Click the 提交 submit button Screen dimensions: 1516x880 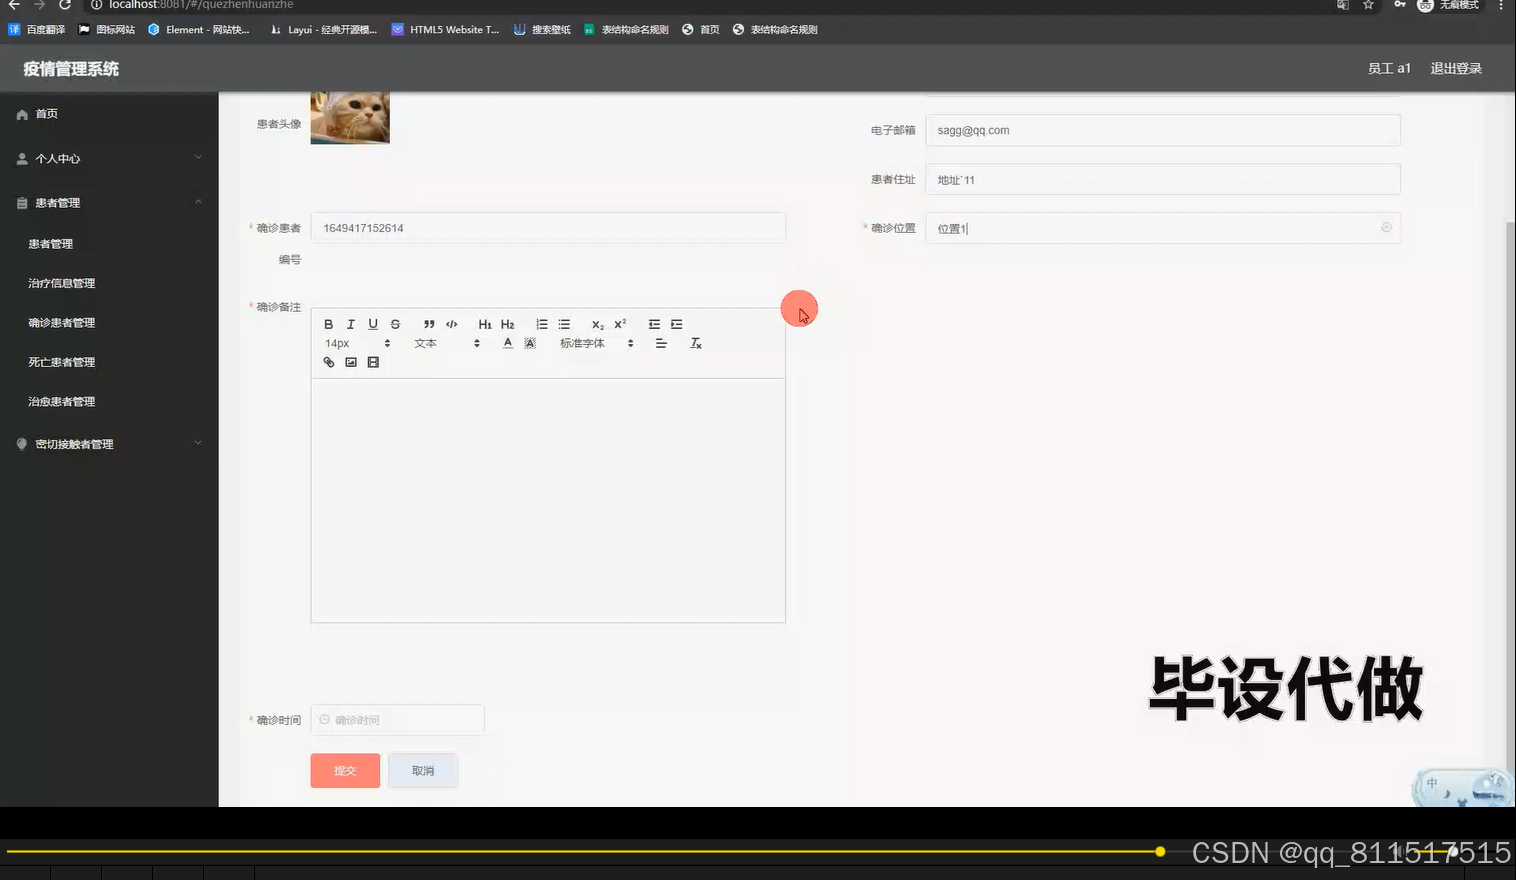(x=345, y=770)
